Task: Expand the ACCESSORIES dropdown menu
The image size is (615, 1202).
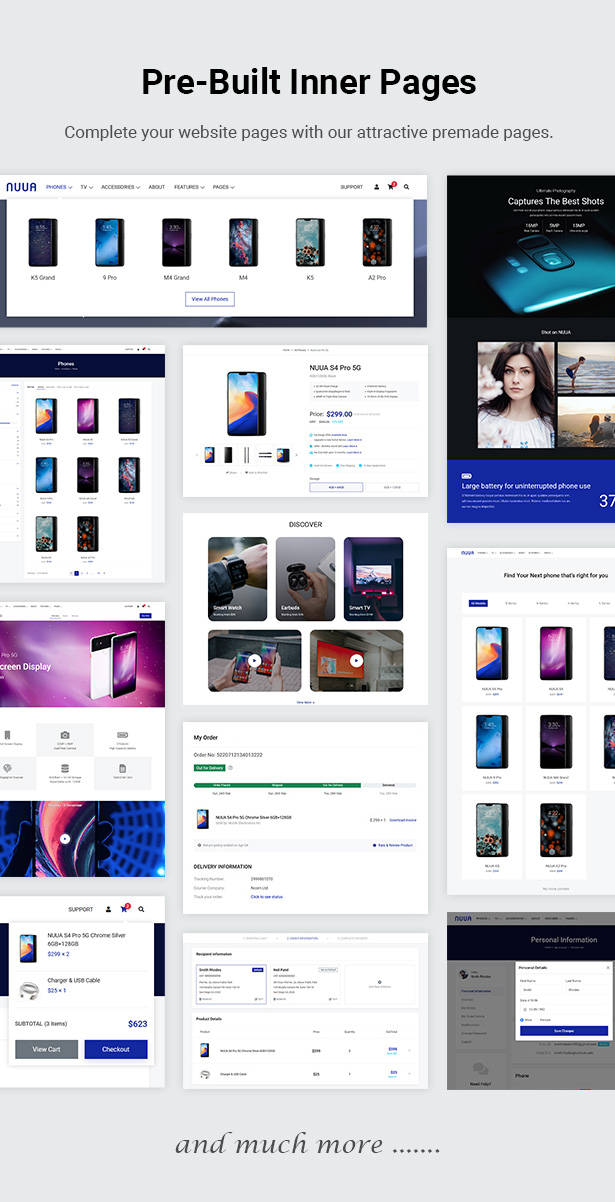Action: coord(120,187)
